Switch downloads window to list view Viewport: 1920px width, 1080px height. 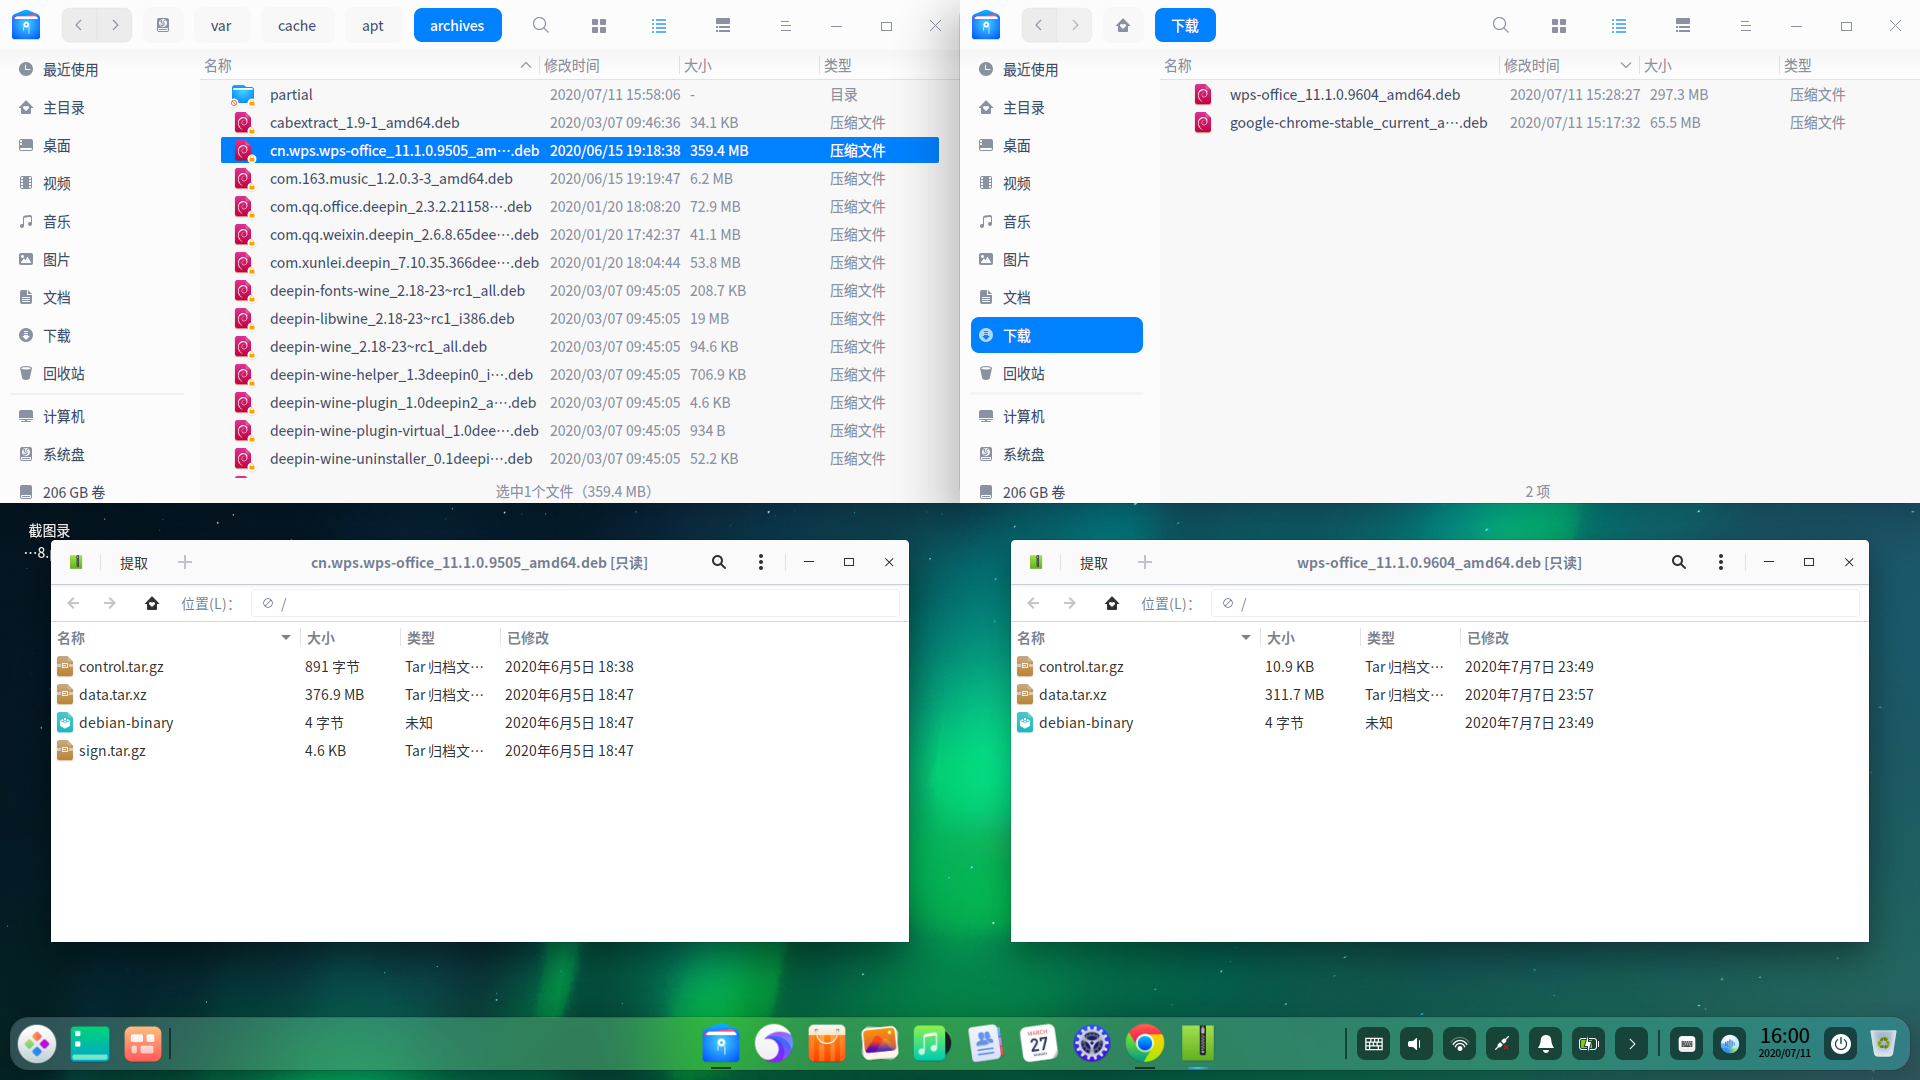(1619, 26)
